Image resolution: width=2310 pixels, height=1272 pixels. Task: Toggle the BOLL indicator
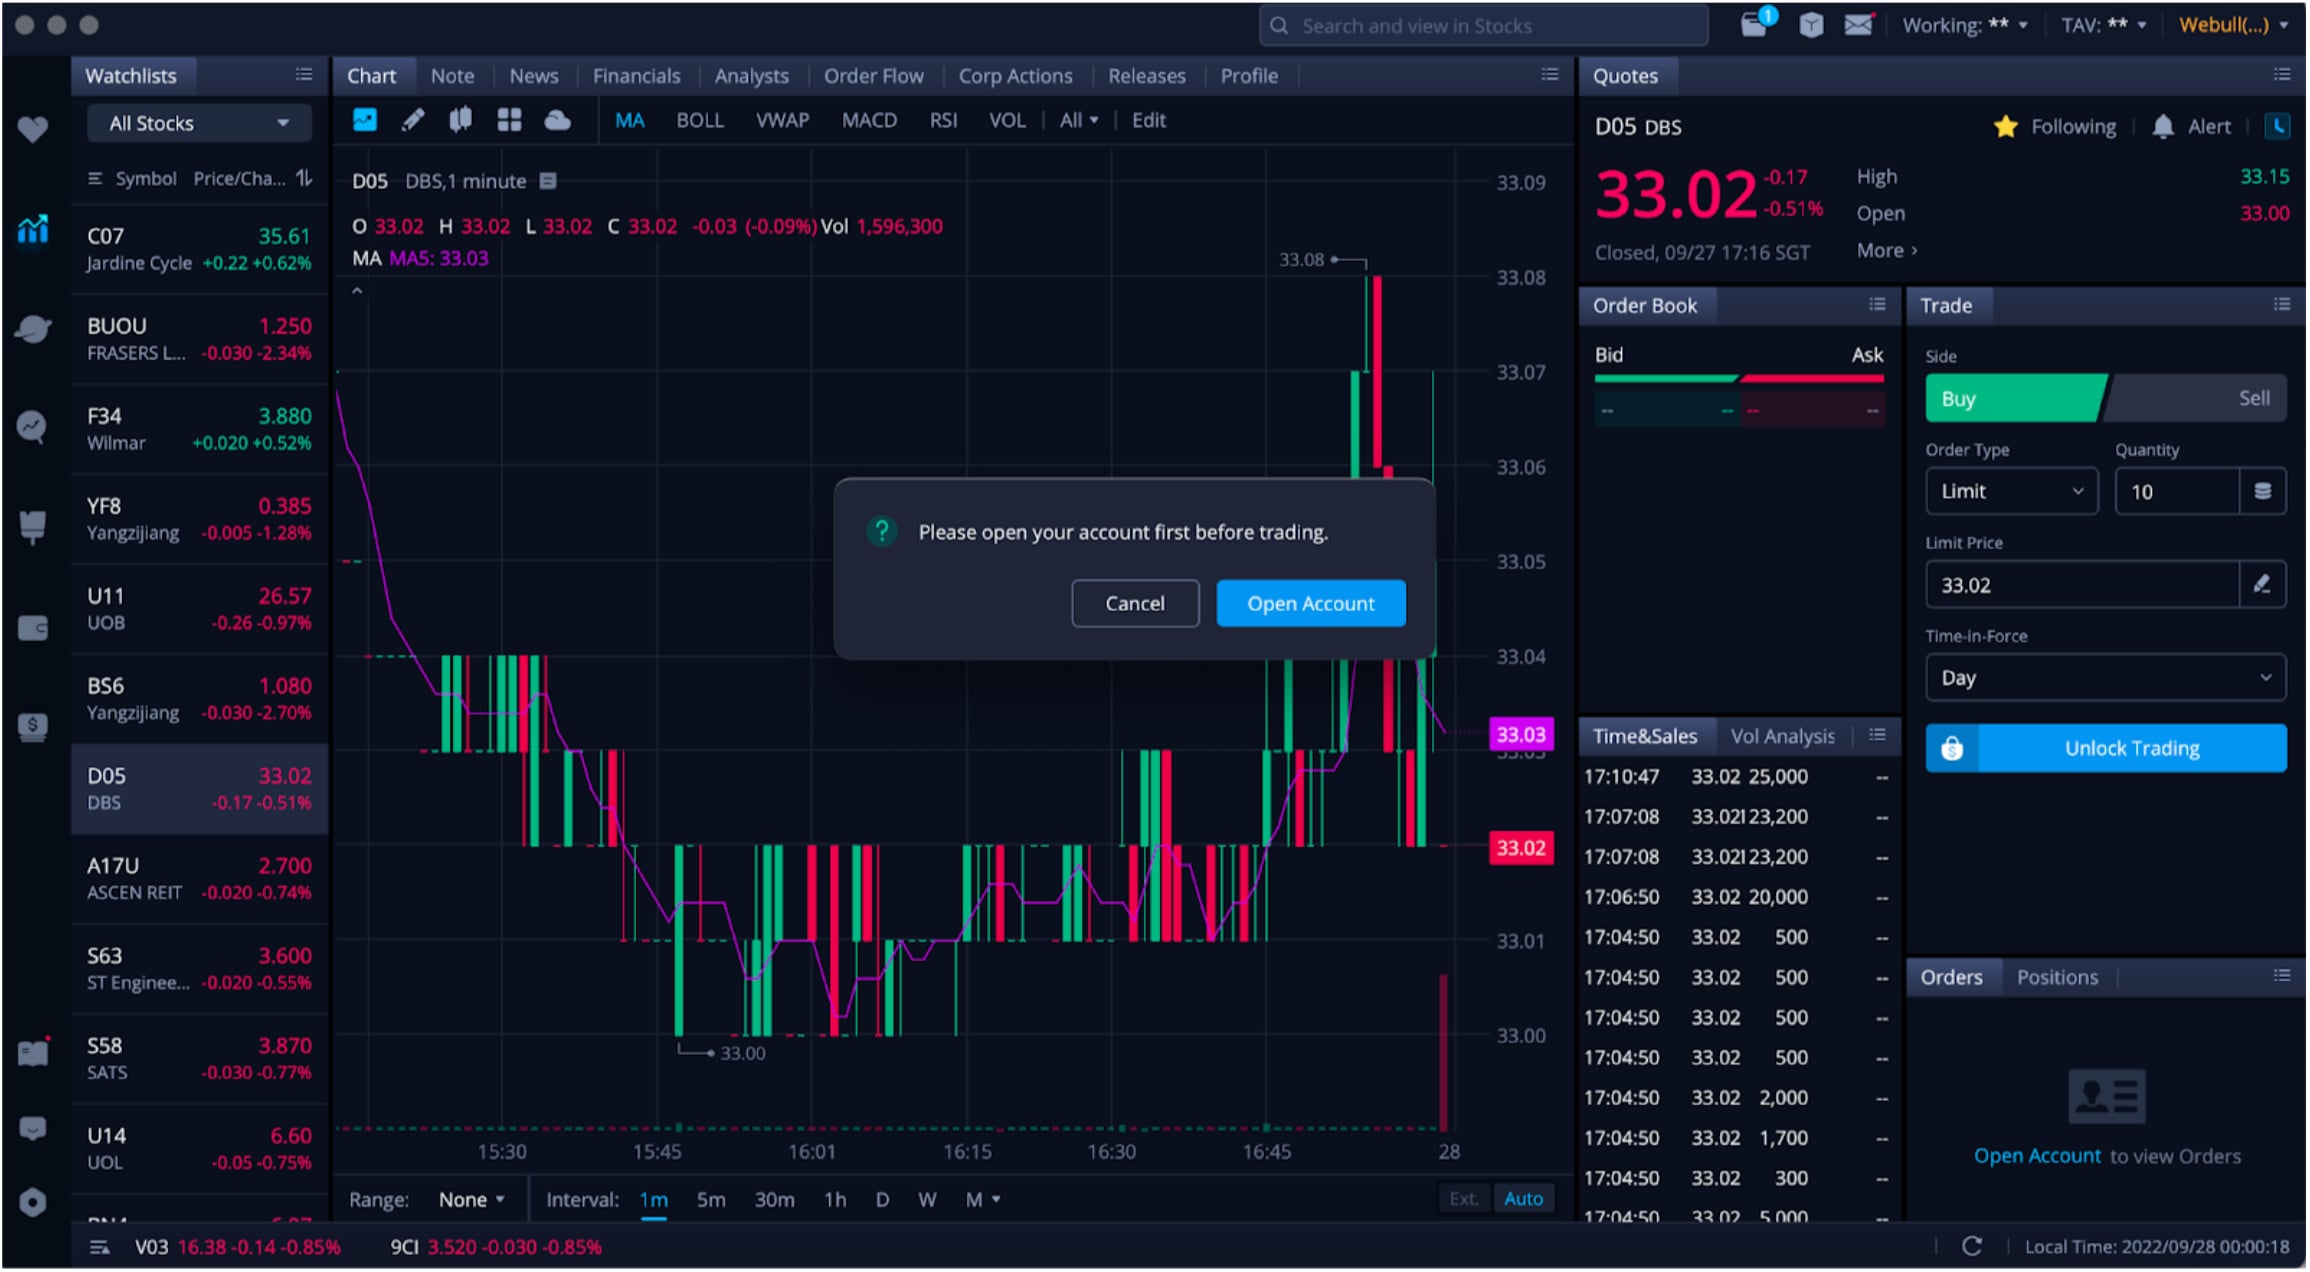[x=699, y=120]
